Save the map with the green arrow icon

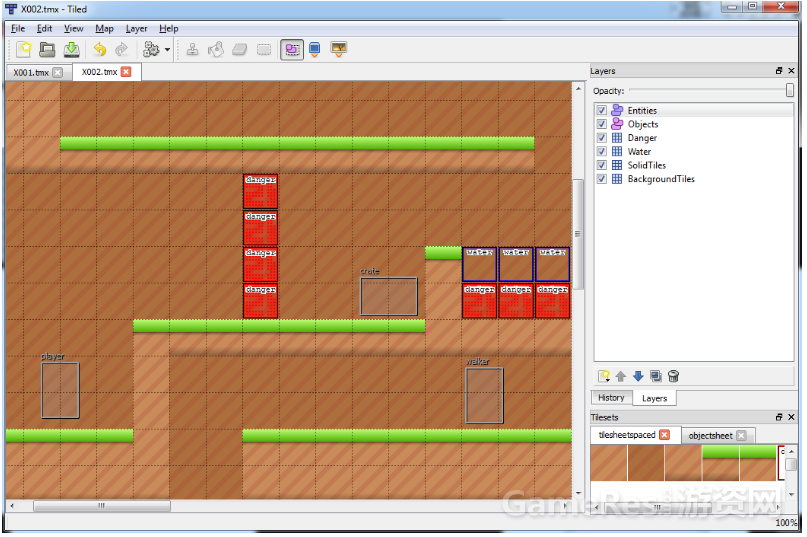(x=72, y=49)
